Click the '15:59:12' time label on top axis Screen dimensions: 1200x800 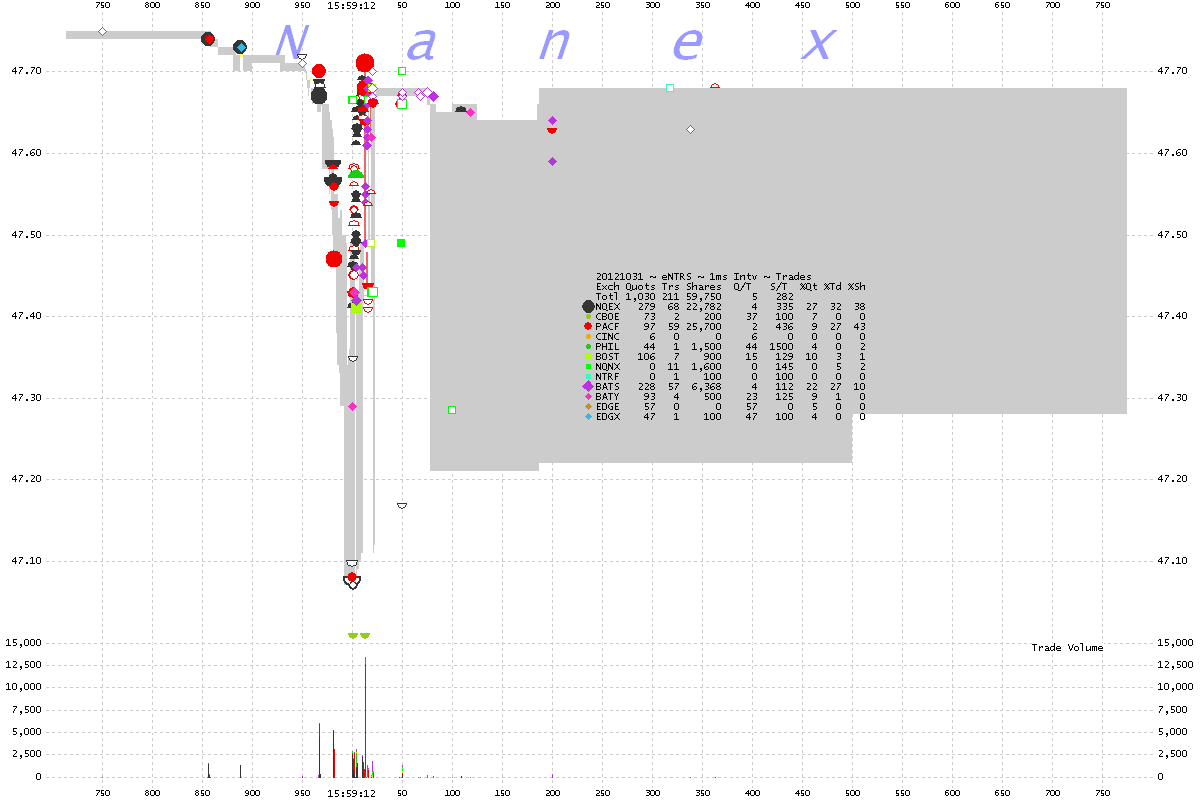pos(352,5)
